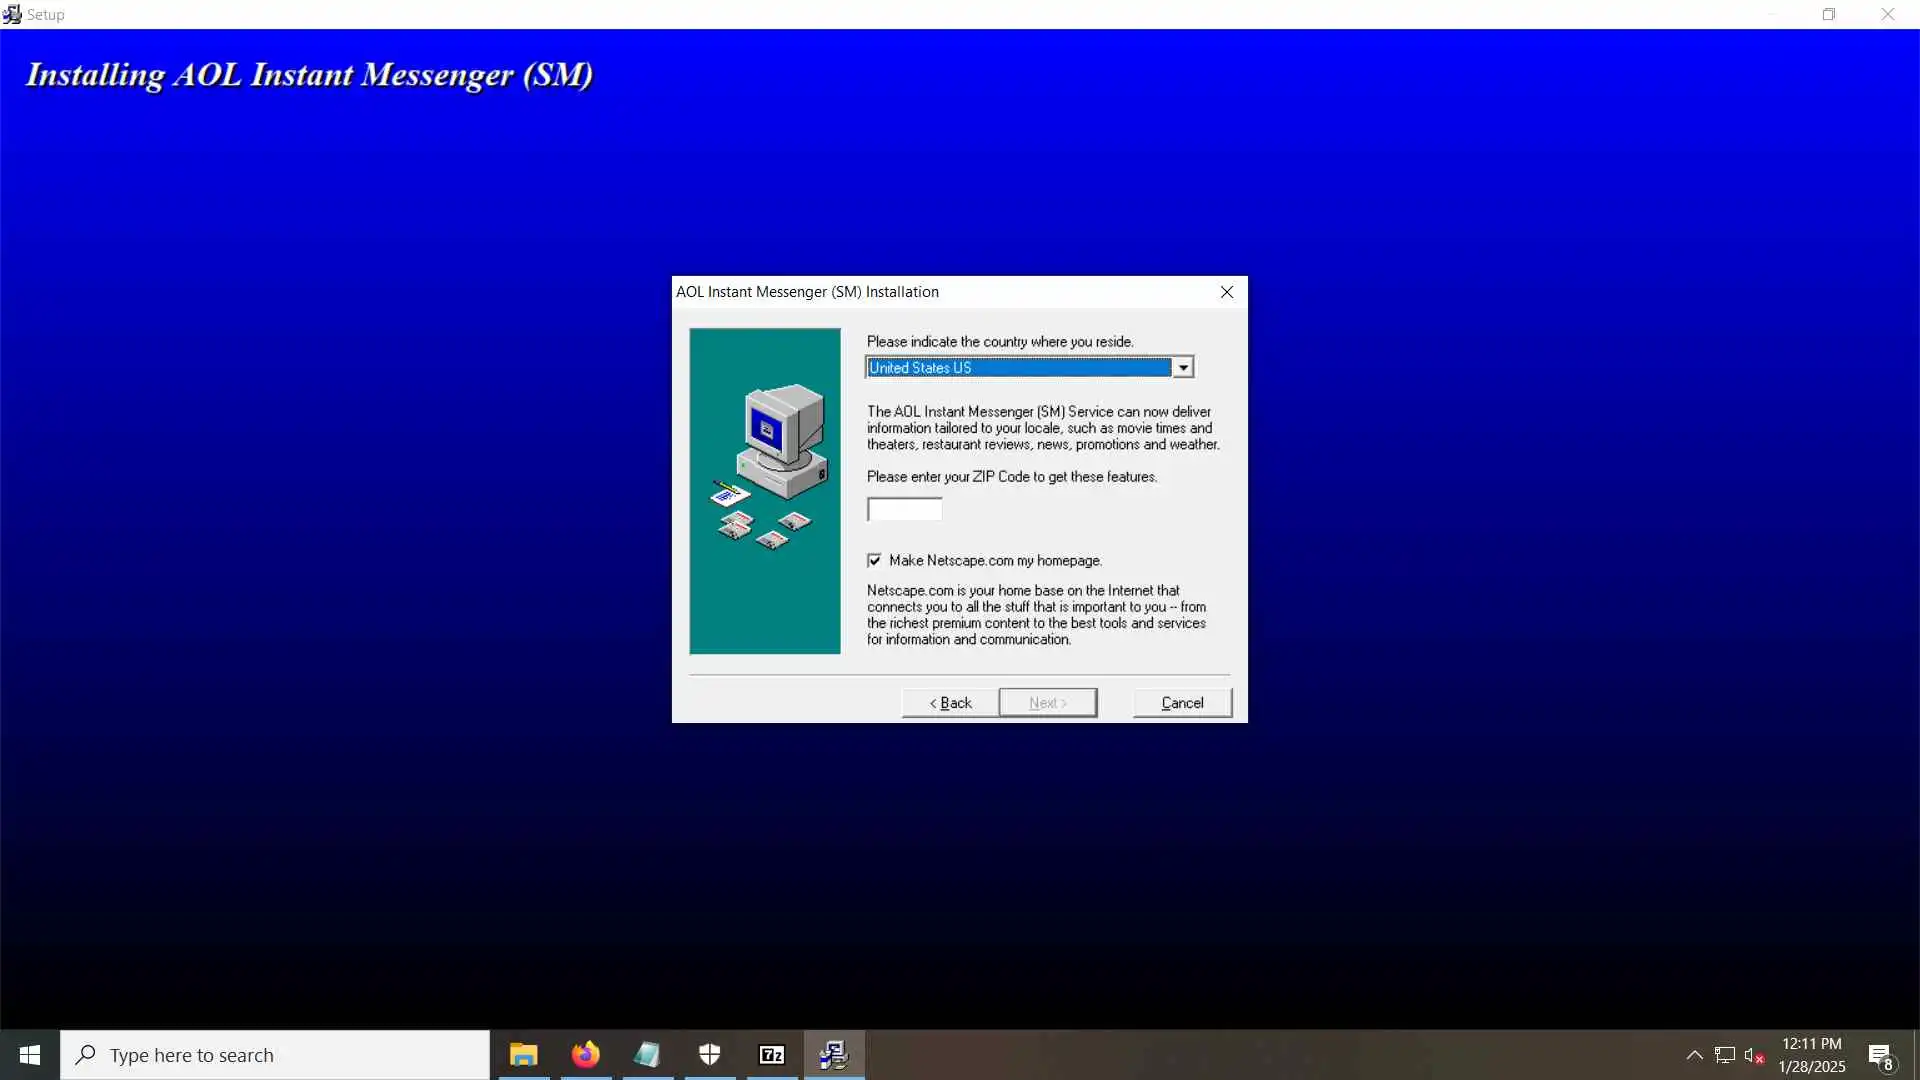
Task: Launch Firefox from the taskbar
Action: [x=586, y=1055]
